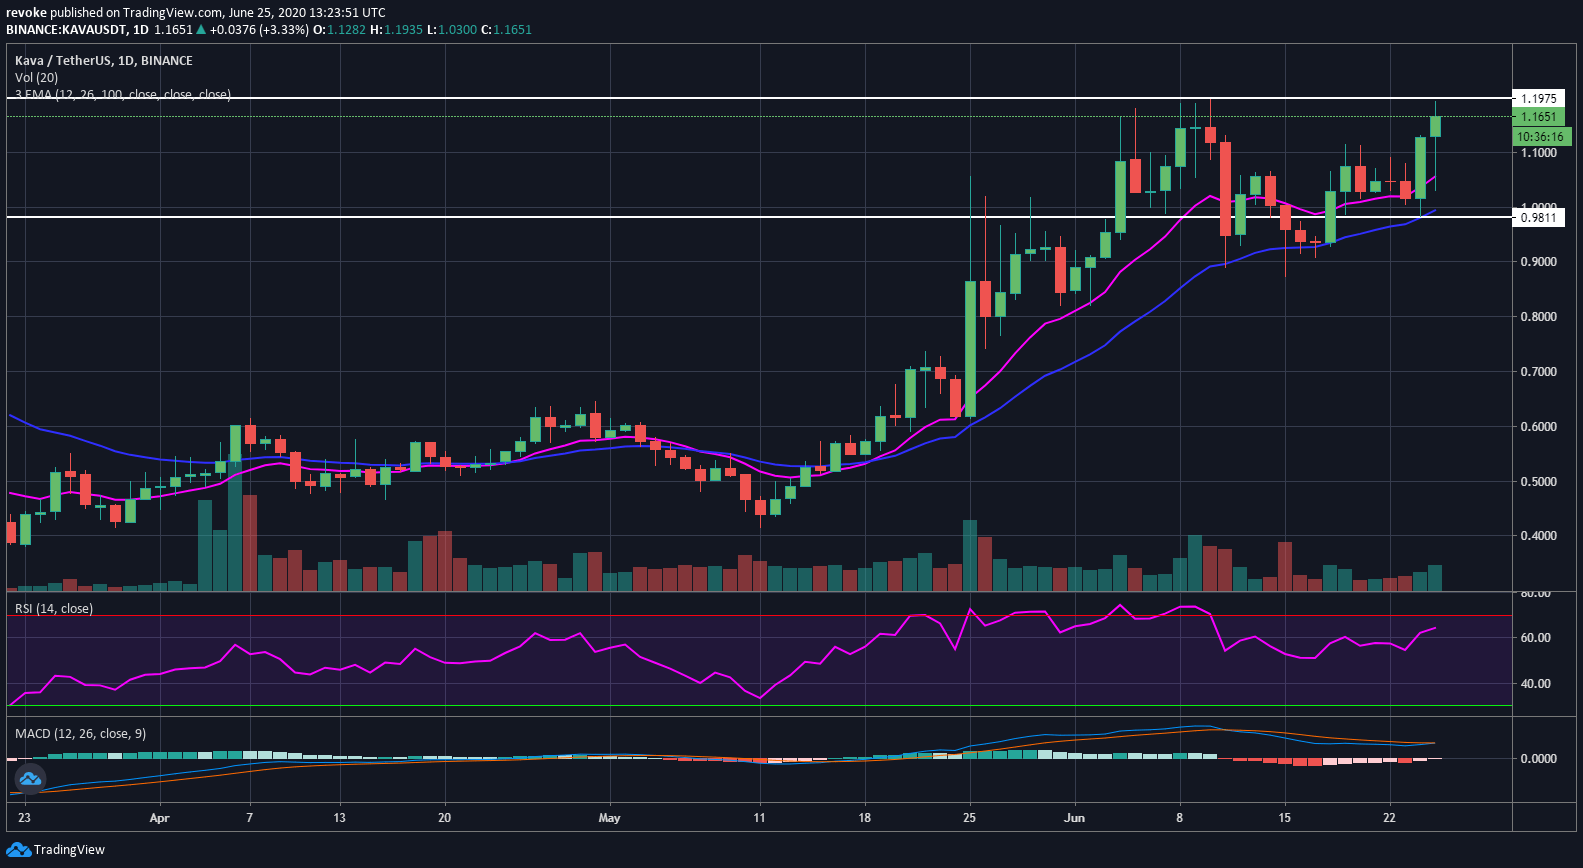Click the +0.0376 (+3.33%) change value
Screen dimensions: 1583x868
point(259,30)
